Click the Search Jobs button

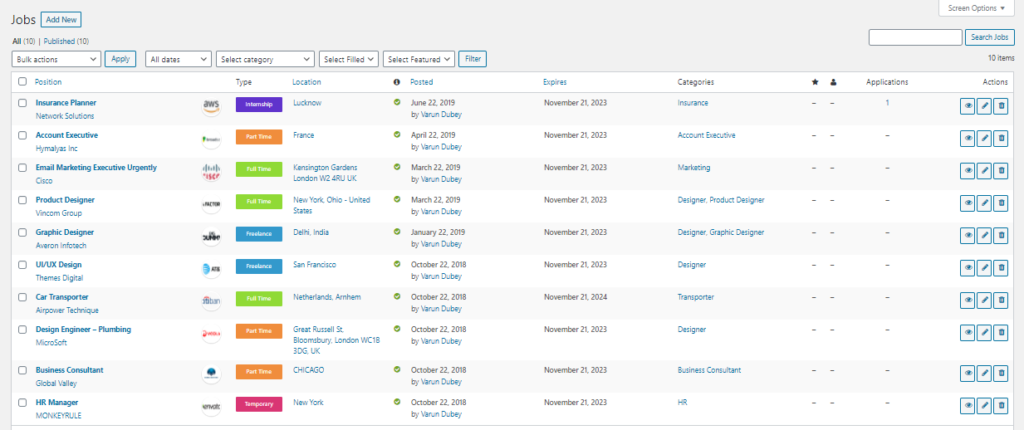click(x=990, y=37)
